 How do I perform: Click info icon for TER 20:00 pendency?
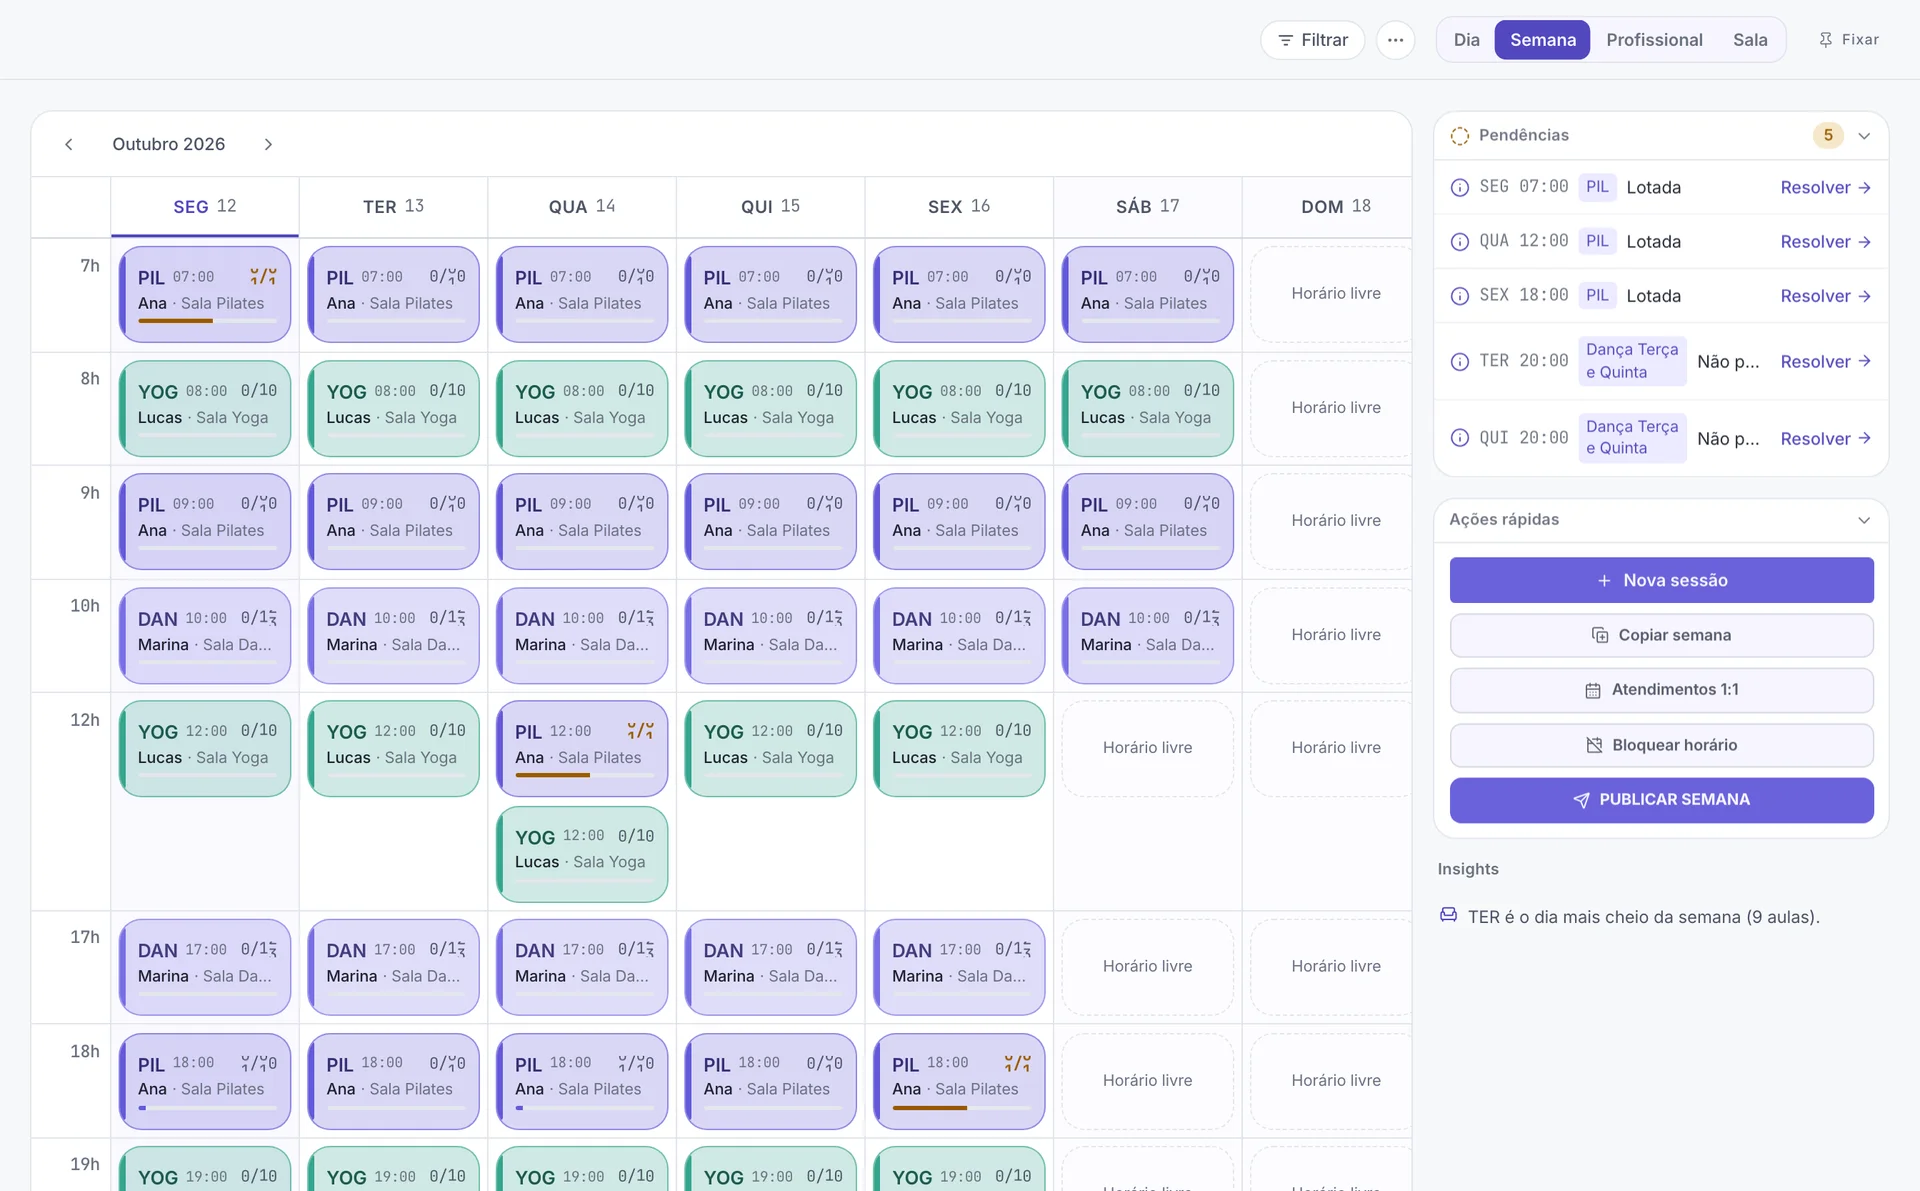pyautogui.click(x=1460, y=361)
